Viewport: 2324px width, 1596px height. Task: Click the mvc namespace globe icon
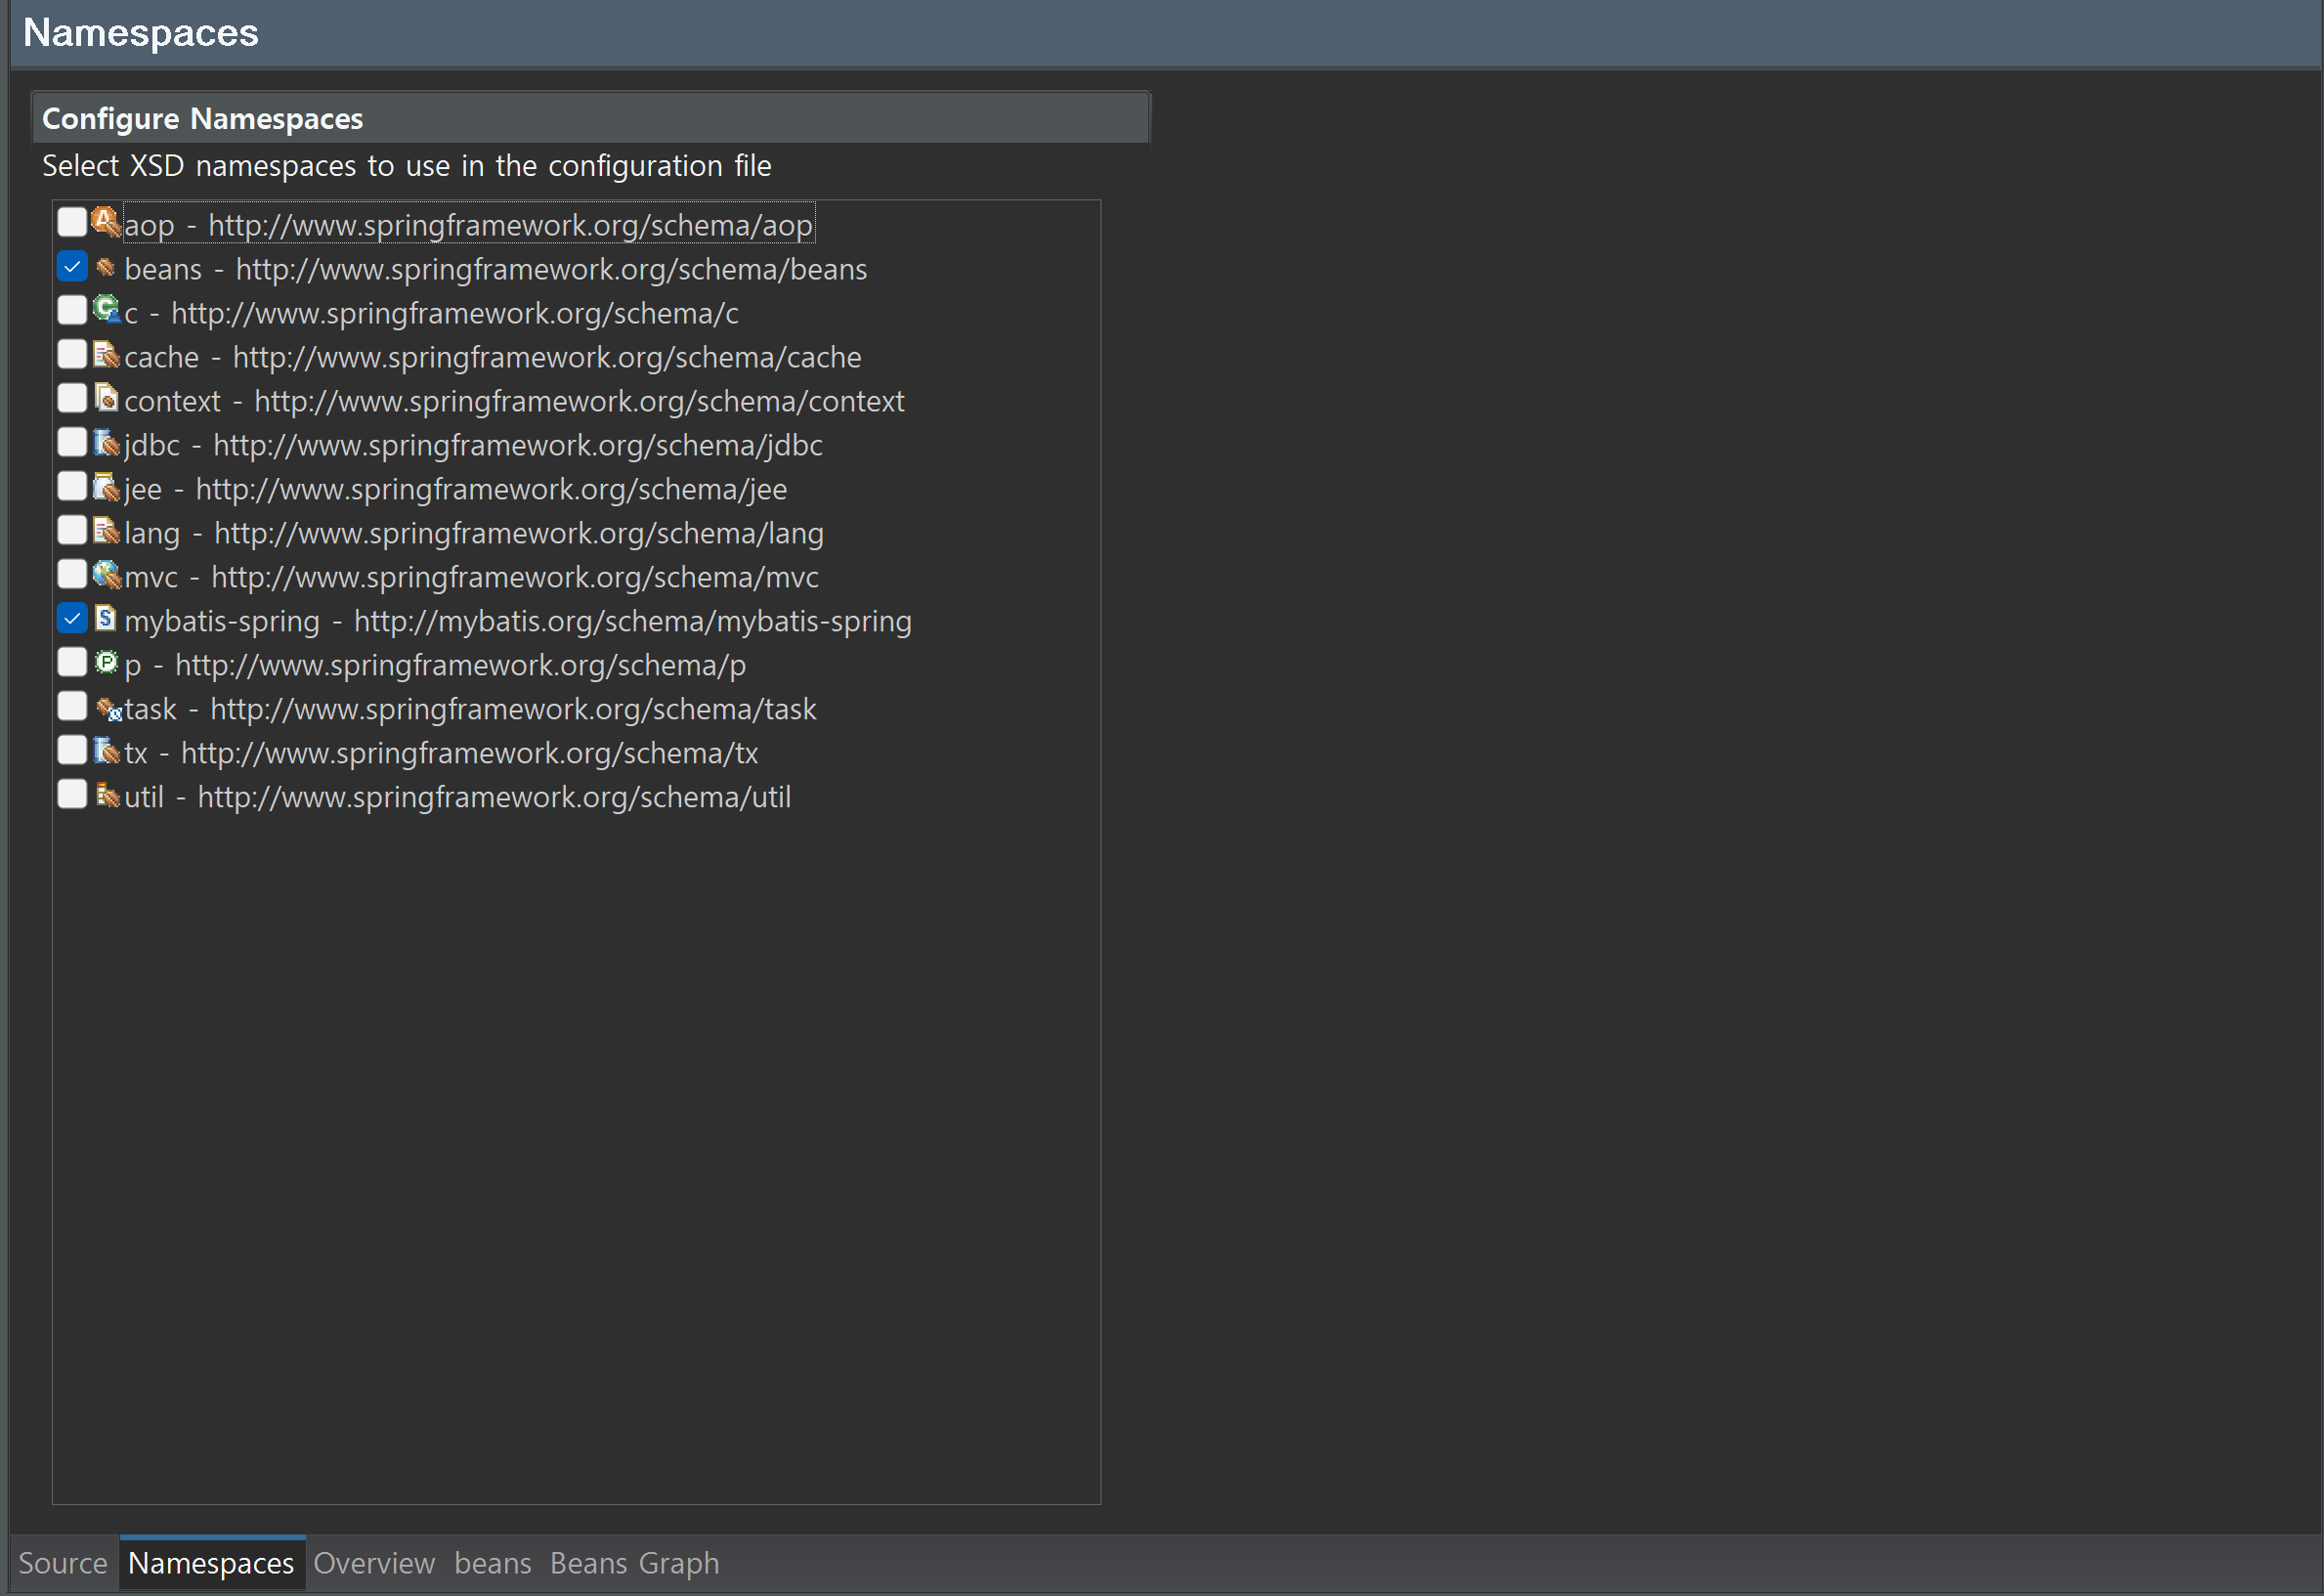106,574
